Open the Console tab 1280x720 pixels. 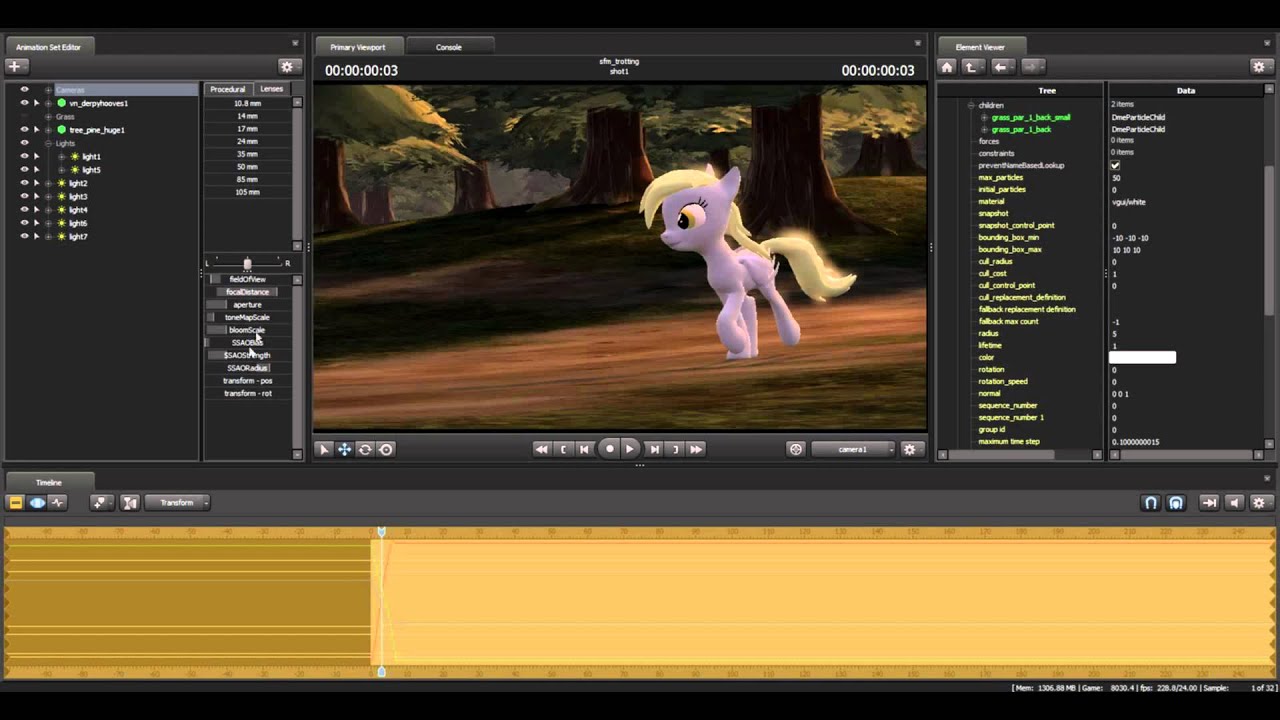(x=448, y=47)
